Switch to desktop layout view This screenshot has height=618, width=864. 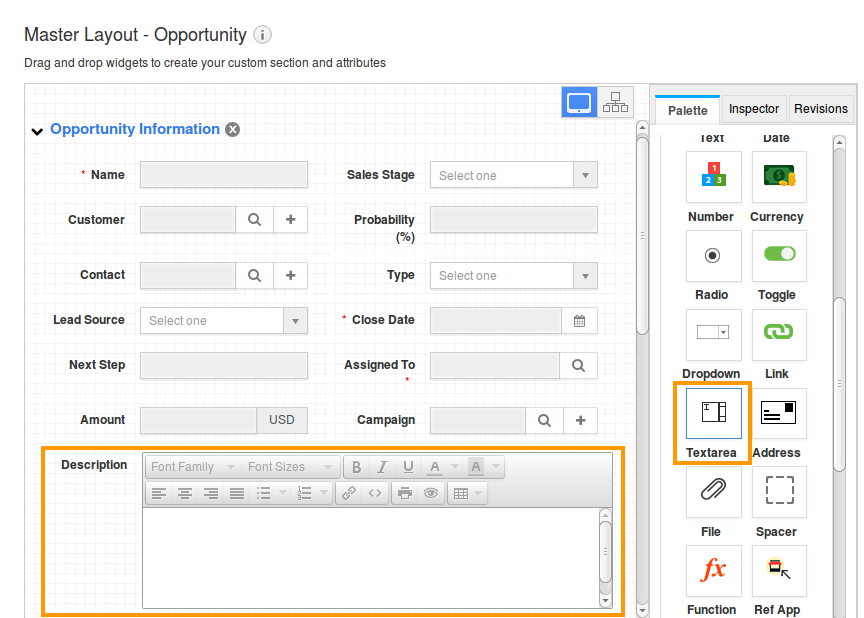click(x=580, y=103)
